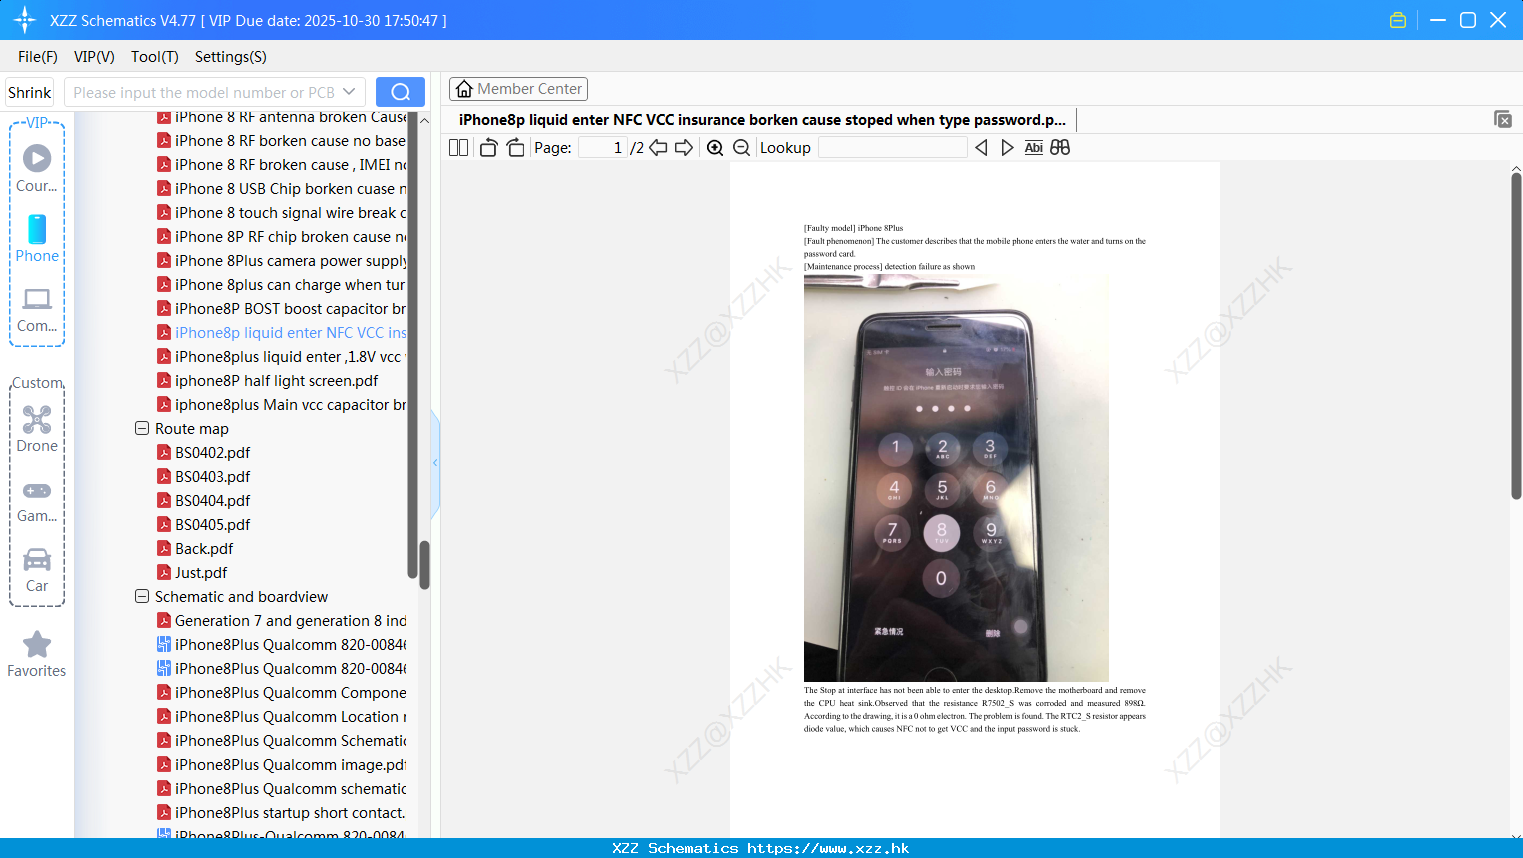The image size is (1523, 858).
Task: Open Car category in sidebar
Action: coord(37,570)
